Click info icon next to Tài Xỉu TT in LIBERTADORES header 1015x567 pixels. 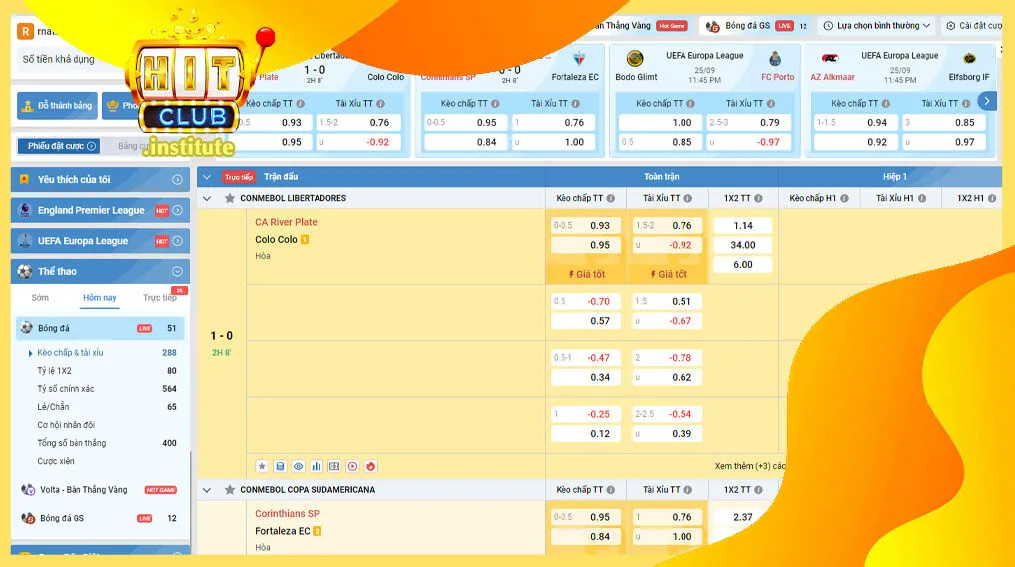click(687, 199)
